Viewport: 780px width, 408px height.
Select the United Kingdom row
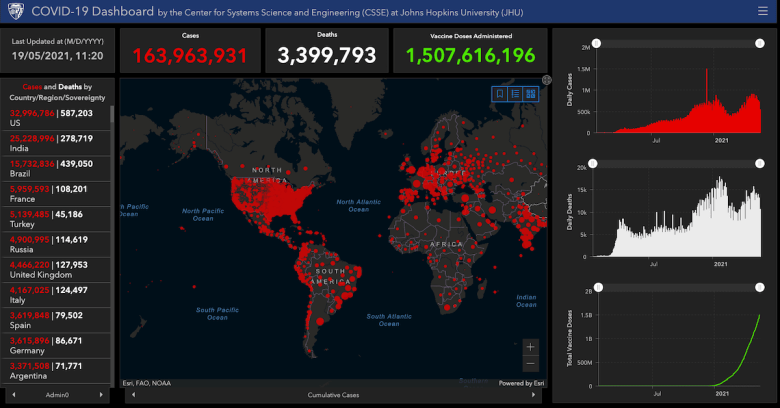55,270
